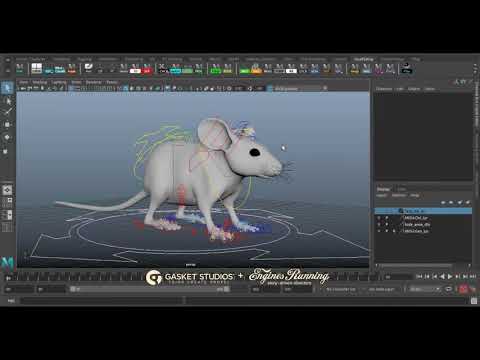Open the Options menu in layer editor
The width and height of the screenshot is (480, 360).
click(399, 195)
